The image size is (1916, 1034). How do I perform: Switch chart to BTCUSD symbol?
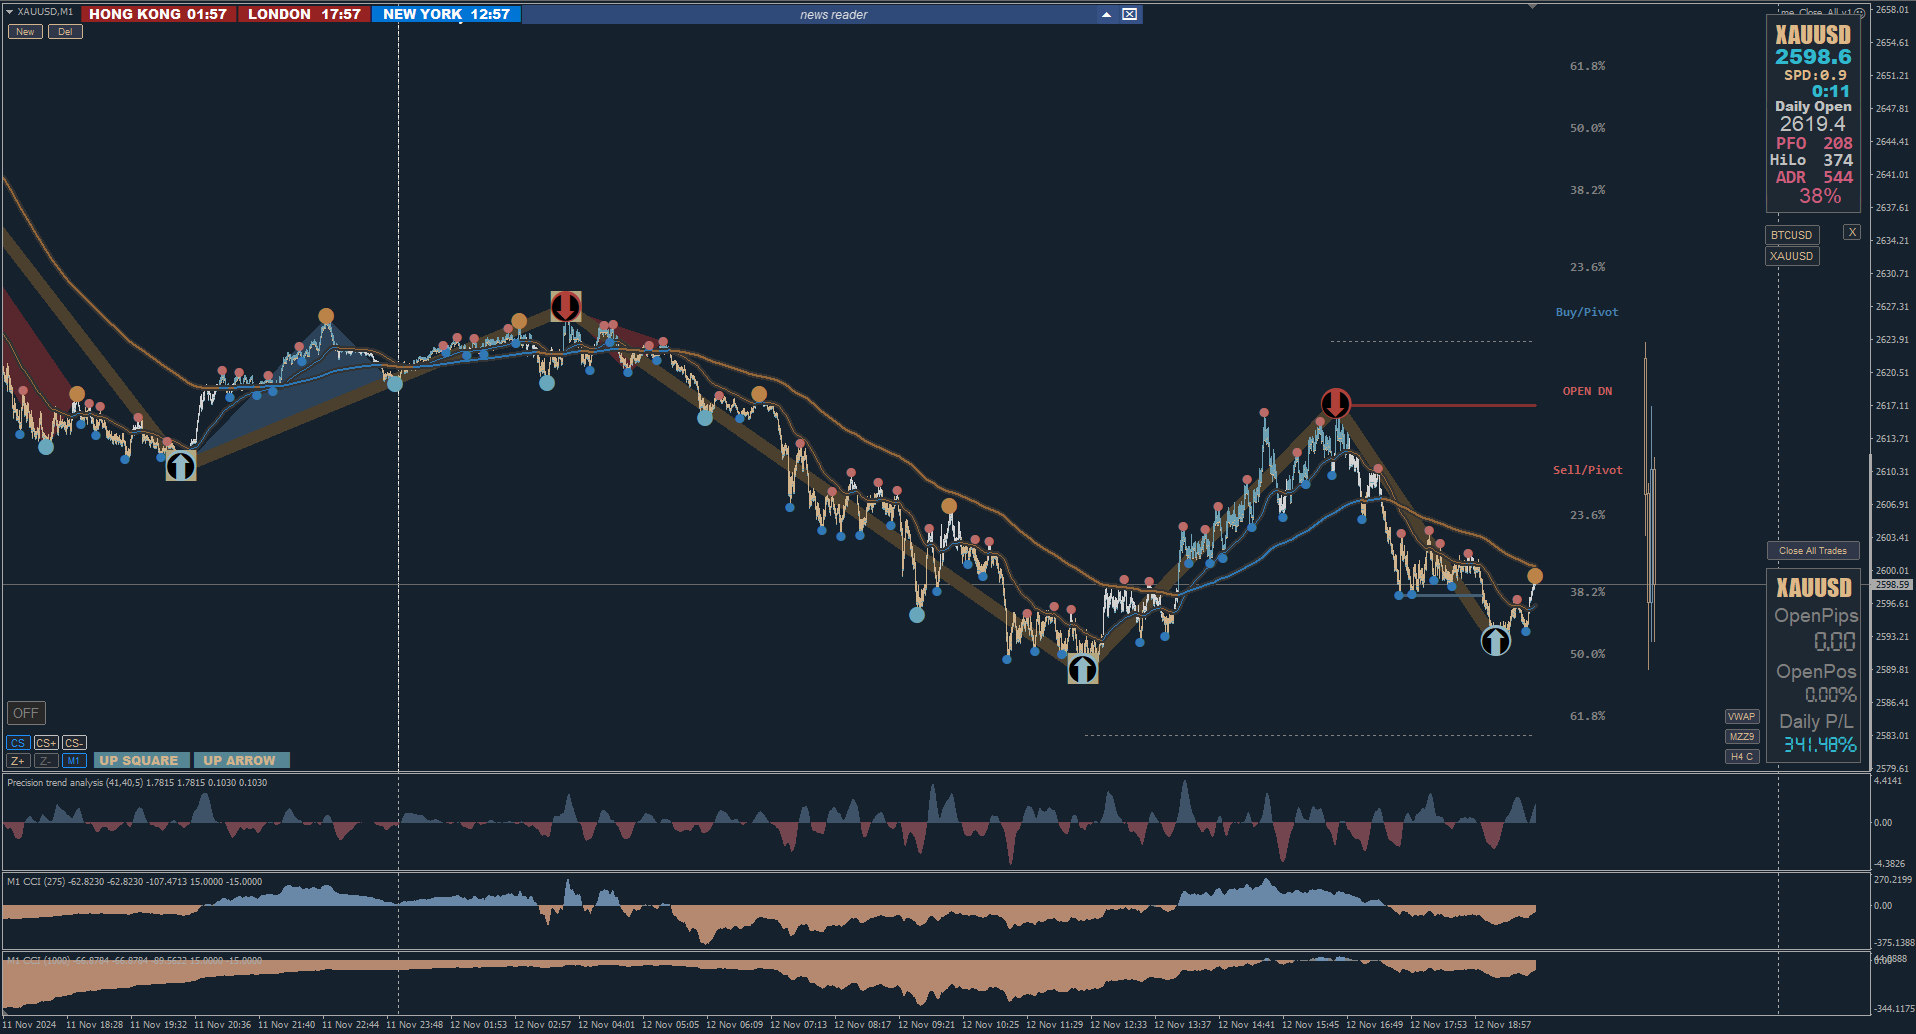tap(1791, 235)
